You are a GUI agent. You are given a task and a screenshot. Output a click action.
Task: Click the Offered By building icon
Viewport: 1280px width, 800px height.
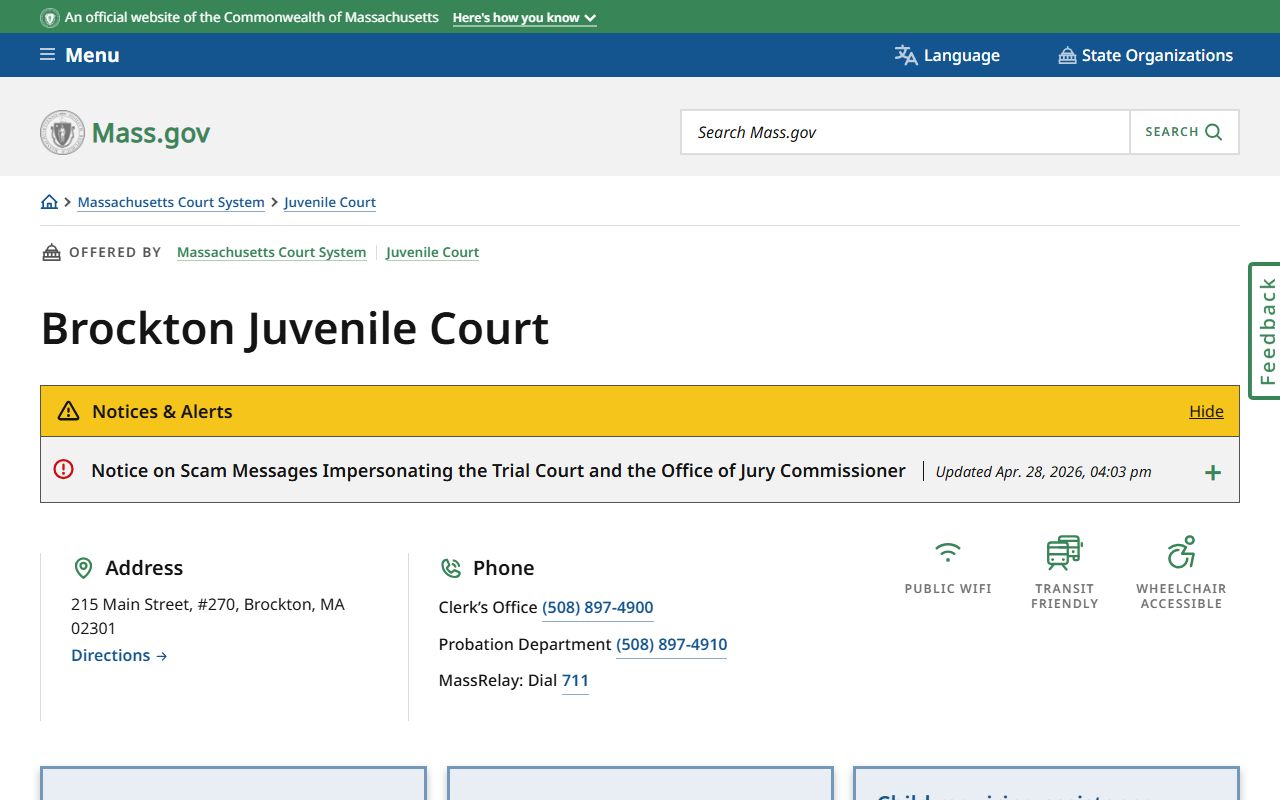[51, 252]
